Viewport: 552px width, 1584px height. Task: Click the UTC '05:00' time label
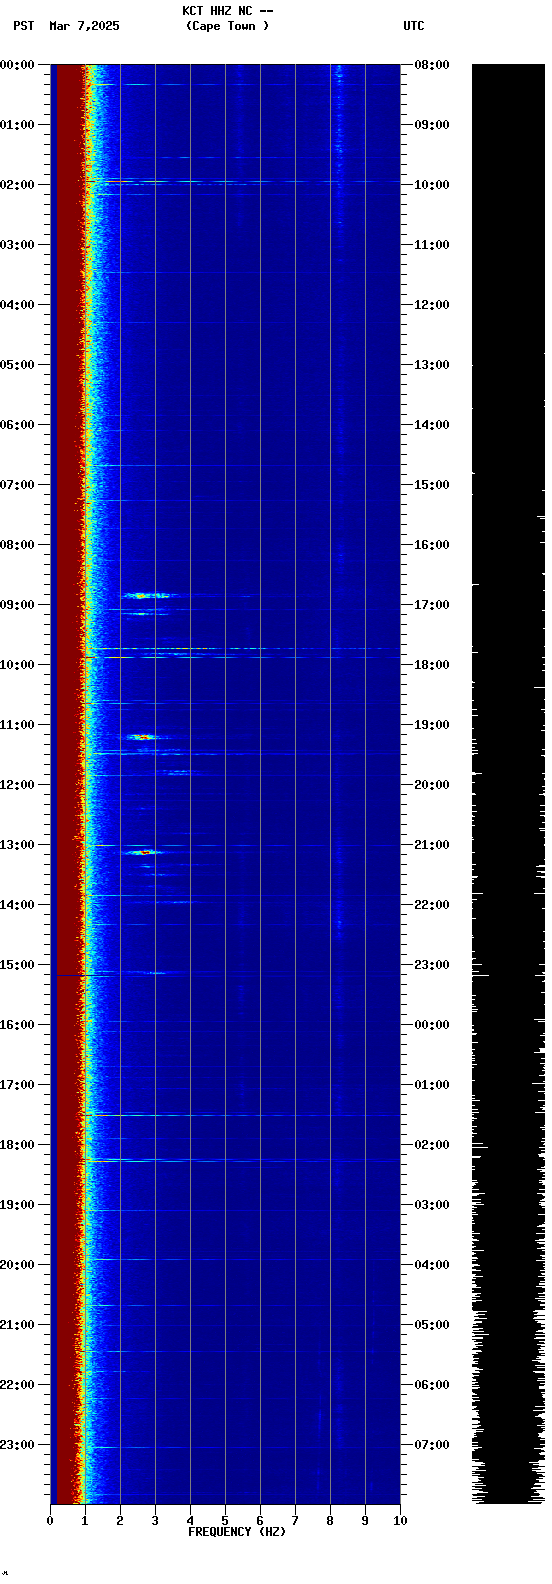click(x=431, y=1325)
